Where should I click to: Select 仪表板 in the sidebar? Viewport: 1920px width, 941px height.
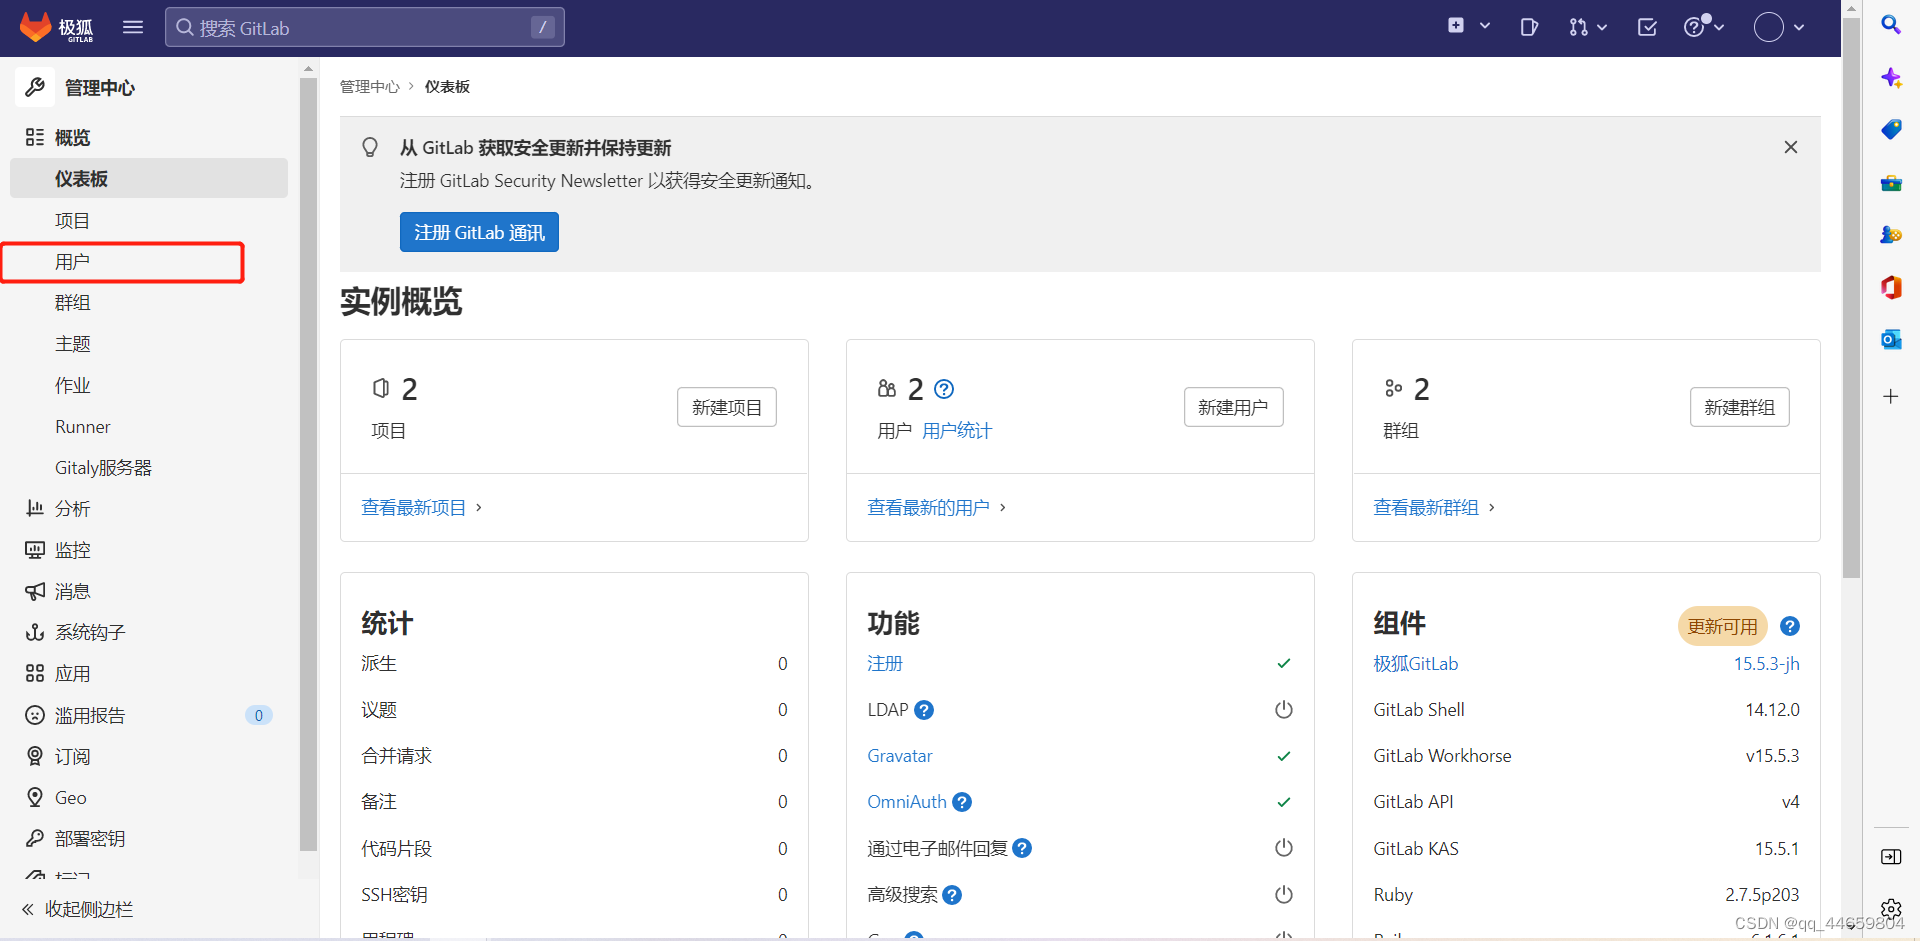pos(149,179)
